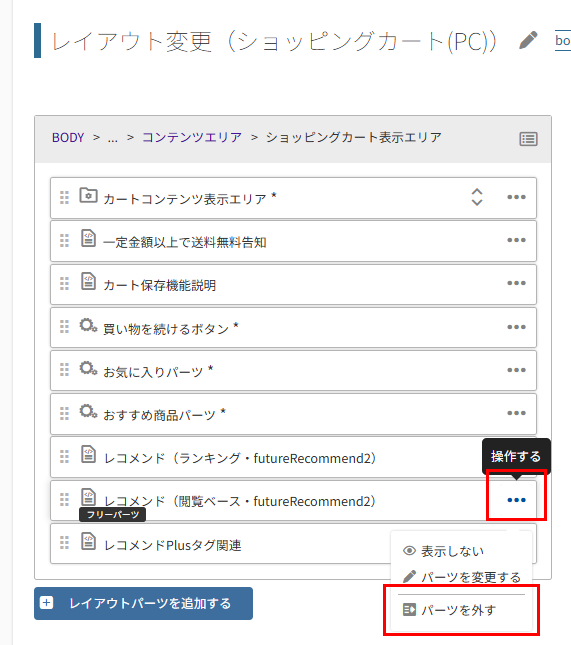This screenshot has width=571, height=645.
Task: Click document icon of レコメンド（閲覧ベース row
Action: (88, 497)
